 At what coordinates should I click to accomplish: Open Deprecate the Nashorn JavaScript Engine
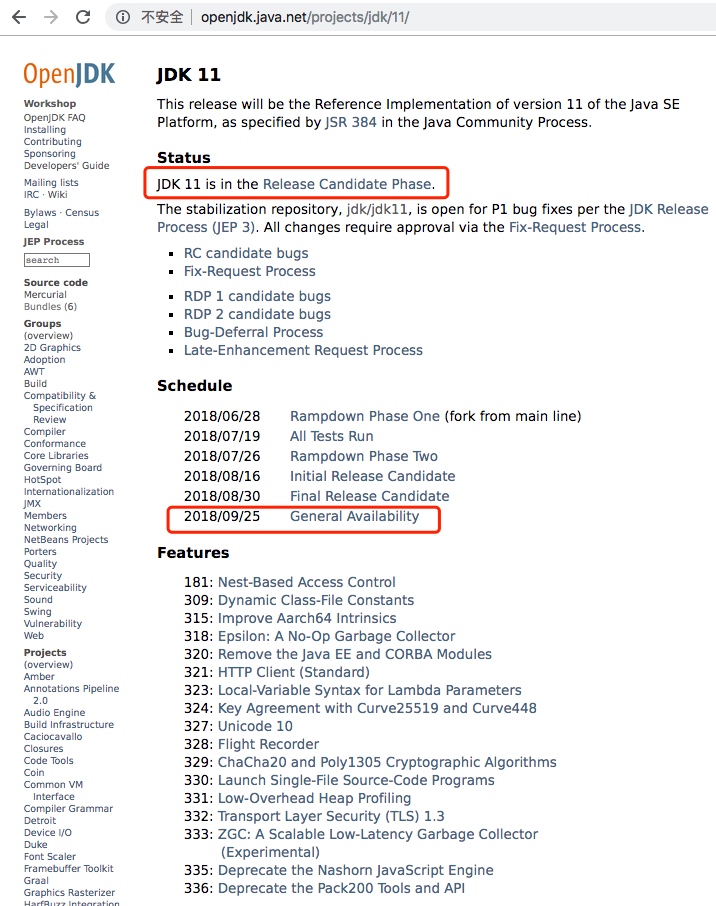[355, 870]
